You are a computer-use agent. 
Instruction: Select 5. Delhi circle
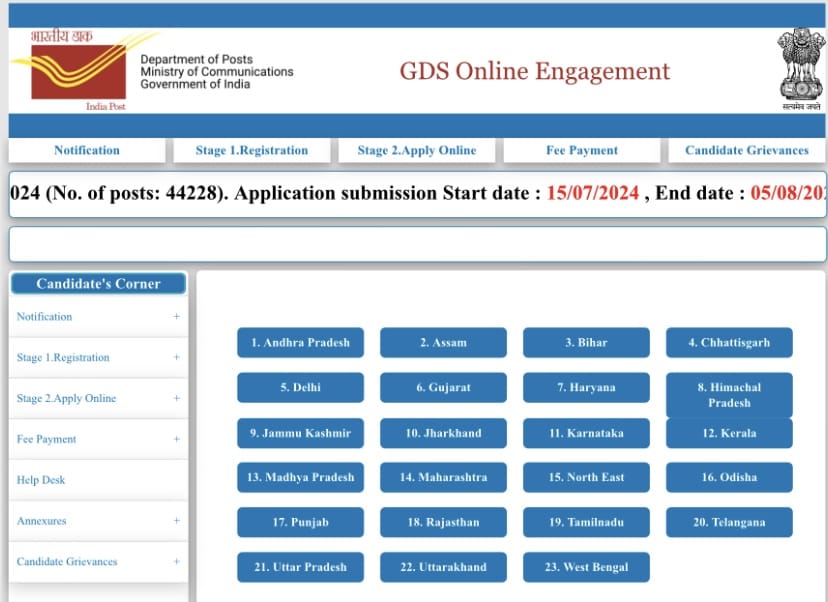pyautogui.click(x=300, y=388)
